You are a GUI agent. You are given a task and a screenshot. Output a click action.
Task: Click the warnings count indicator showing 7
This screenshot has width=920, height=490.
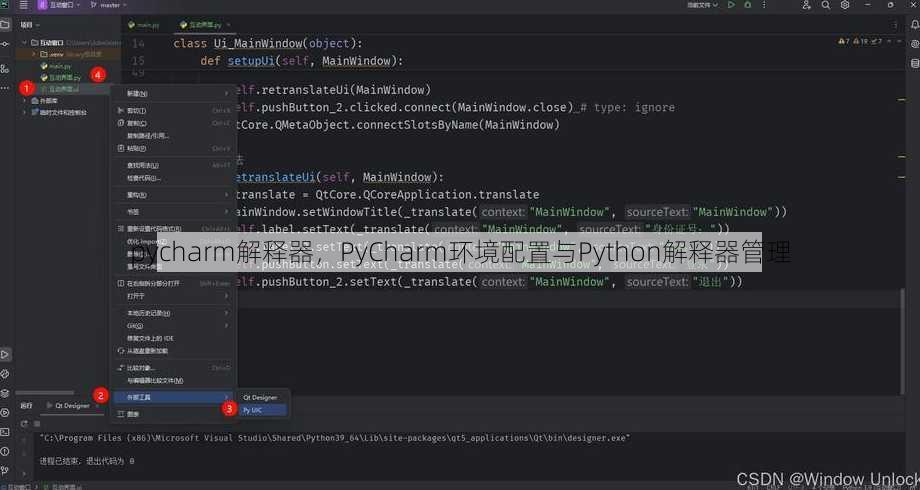click(x=844, y=42)
